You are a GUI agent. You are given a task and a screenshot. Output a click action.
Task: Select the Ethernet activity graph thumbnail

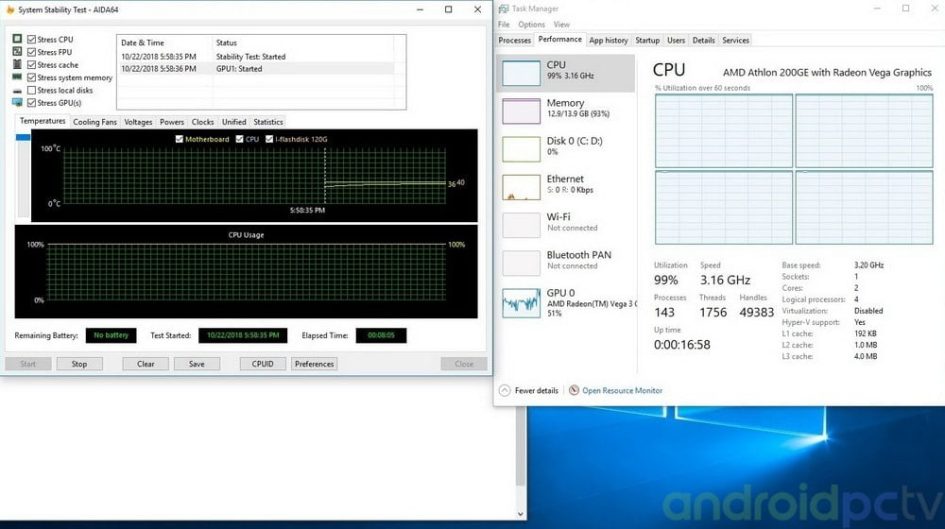click(521, 186)
